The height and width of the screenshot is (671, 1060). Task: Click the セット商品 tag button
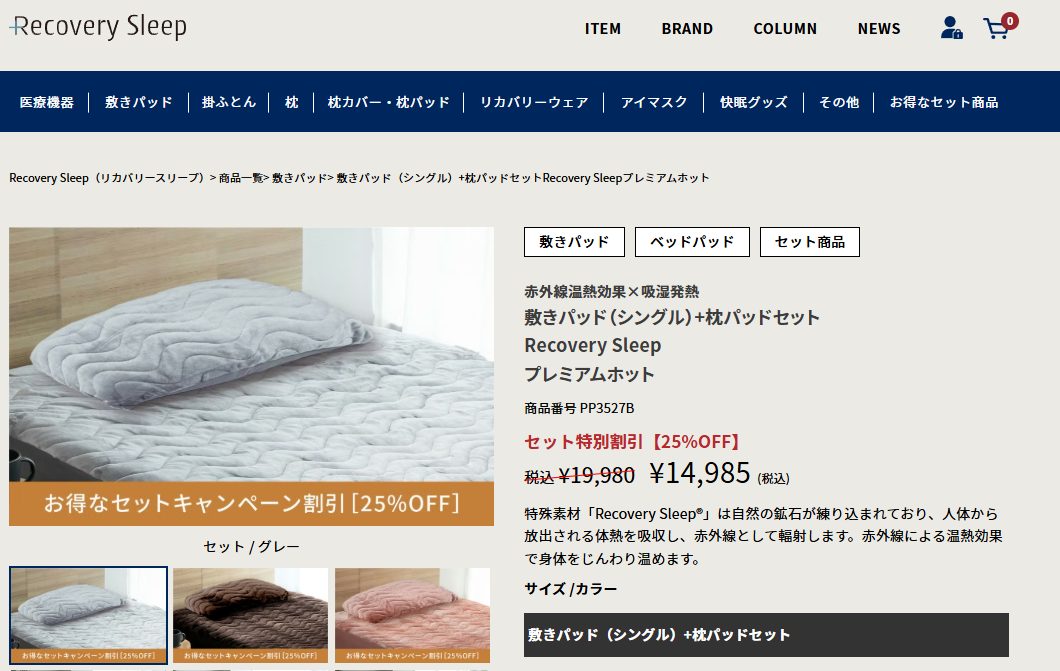tap(809, 242)
